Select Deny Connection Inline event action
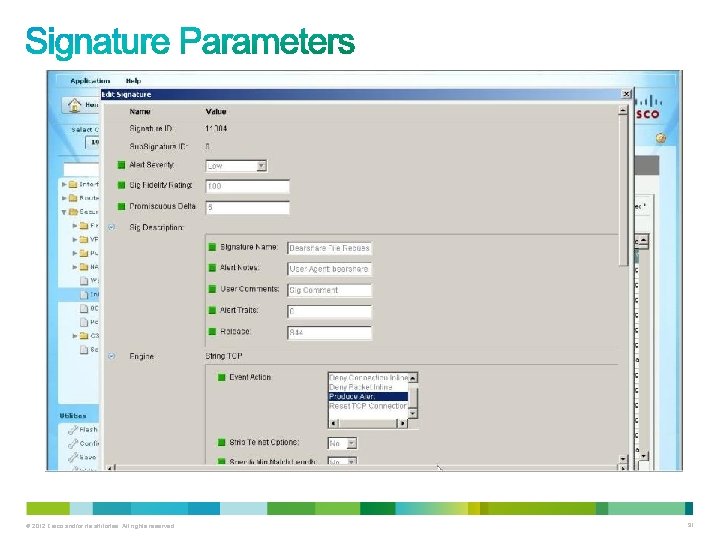720x540 pixels. 368,377
